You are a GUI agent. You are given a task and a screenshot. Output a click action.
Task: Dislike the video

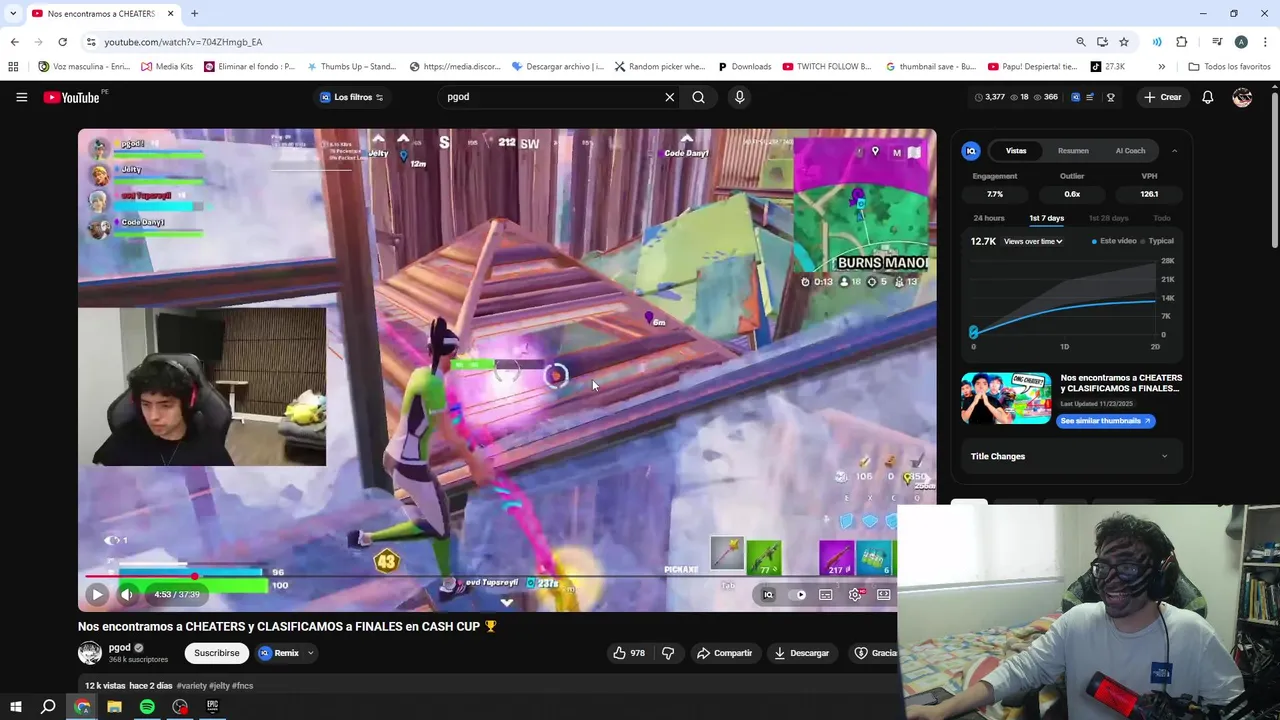pyautogui.click(x=668, y=653)
